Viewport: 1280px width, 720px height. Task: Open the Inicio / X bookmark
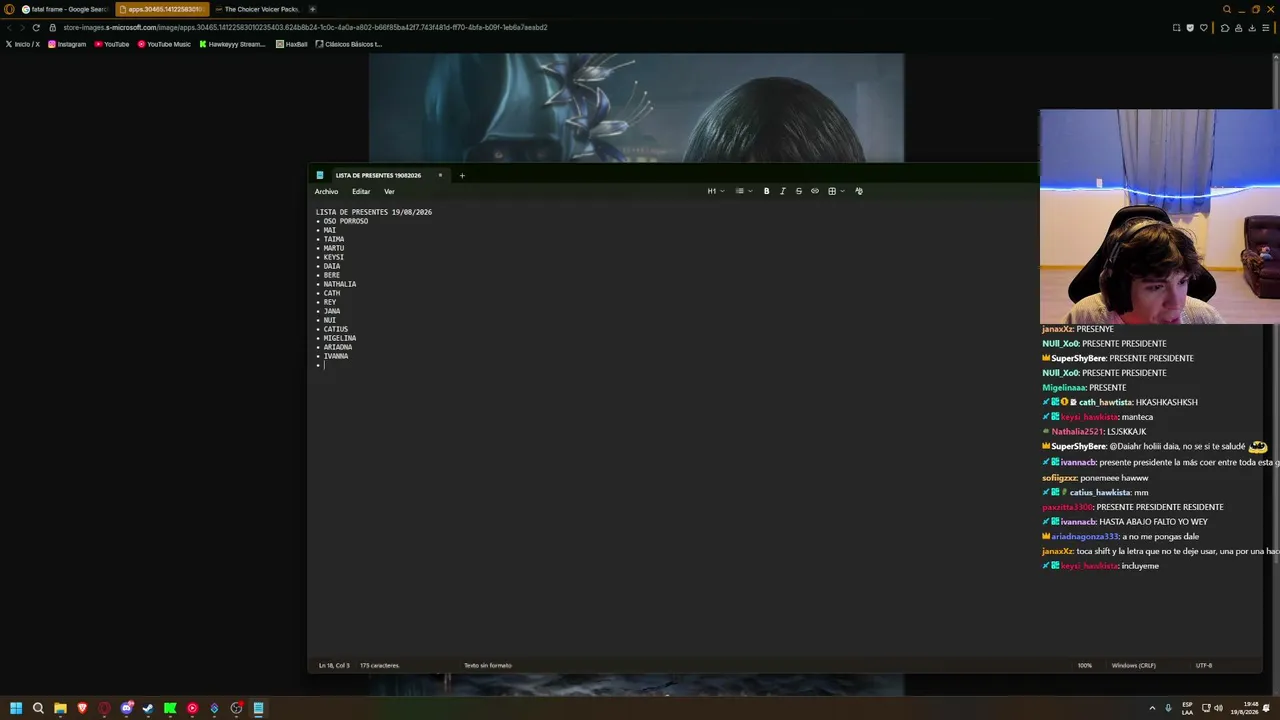(x=23, y=44)
